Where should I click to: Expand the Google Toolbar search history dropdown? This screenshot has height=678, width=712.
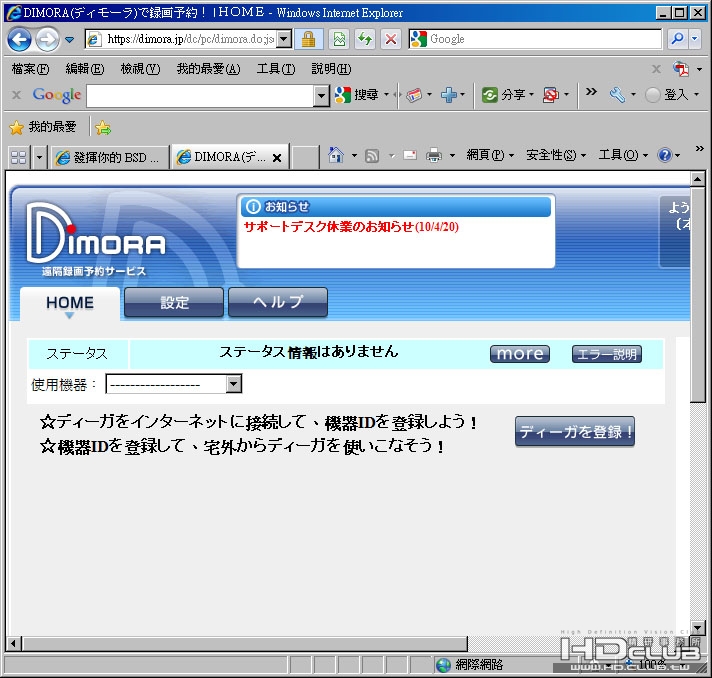click(321, 96)
